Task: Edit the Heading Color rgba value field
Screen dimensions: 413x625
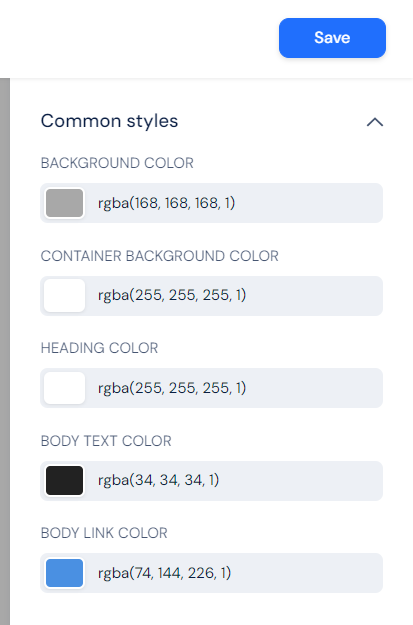Action: 235,388
